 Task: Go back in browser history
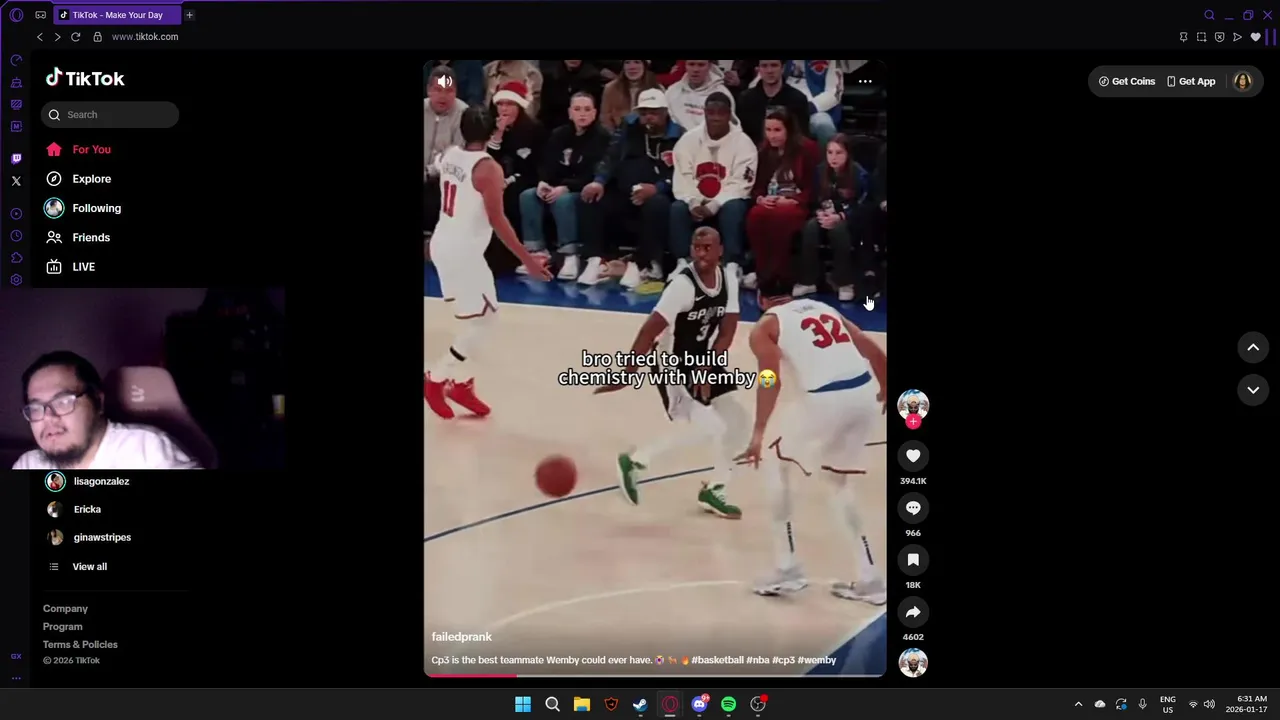(40, 37)
